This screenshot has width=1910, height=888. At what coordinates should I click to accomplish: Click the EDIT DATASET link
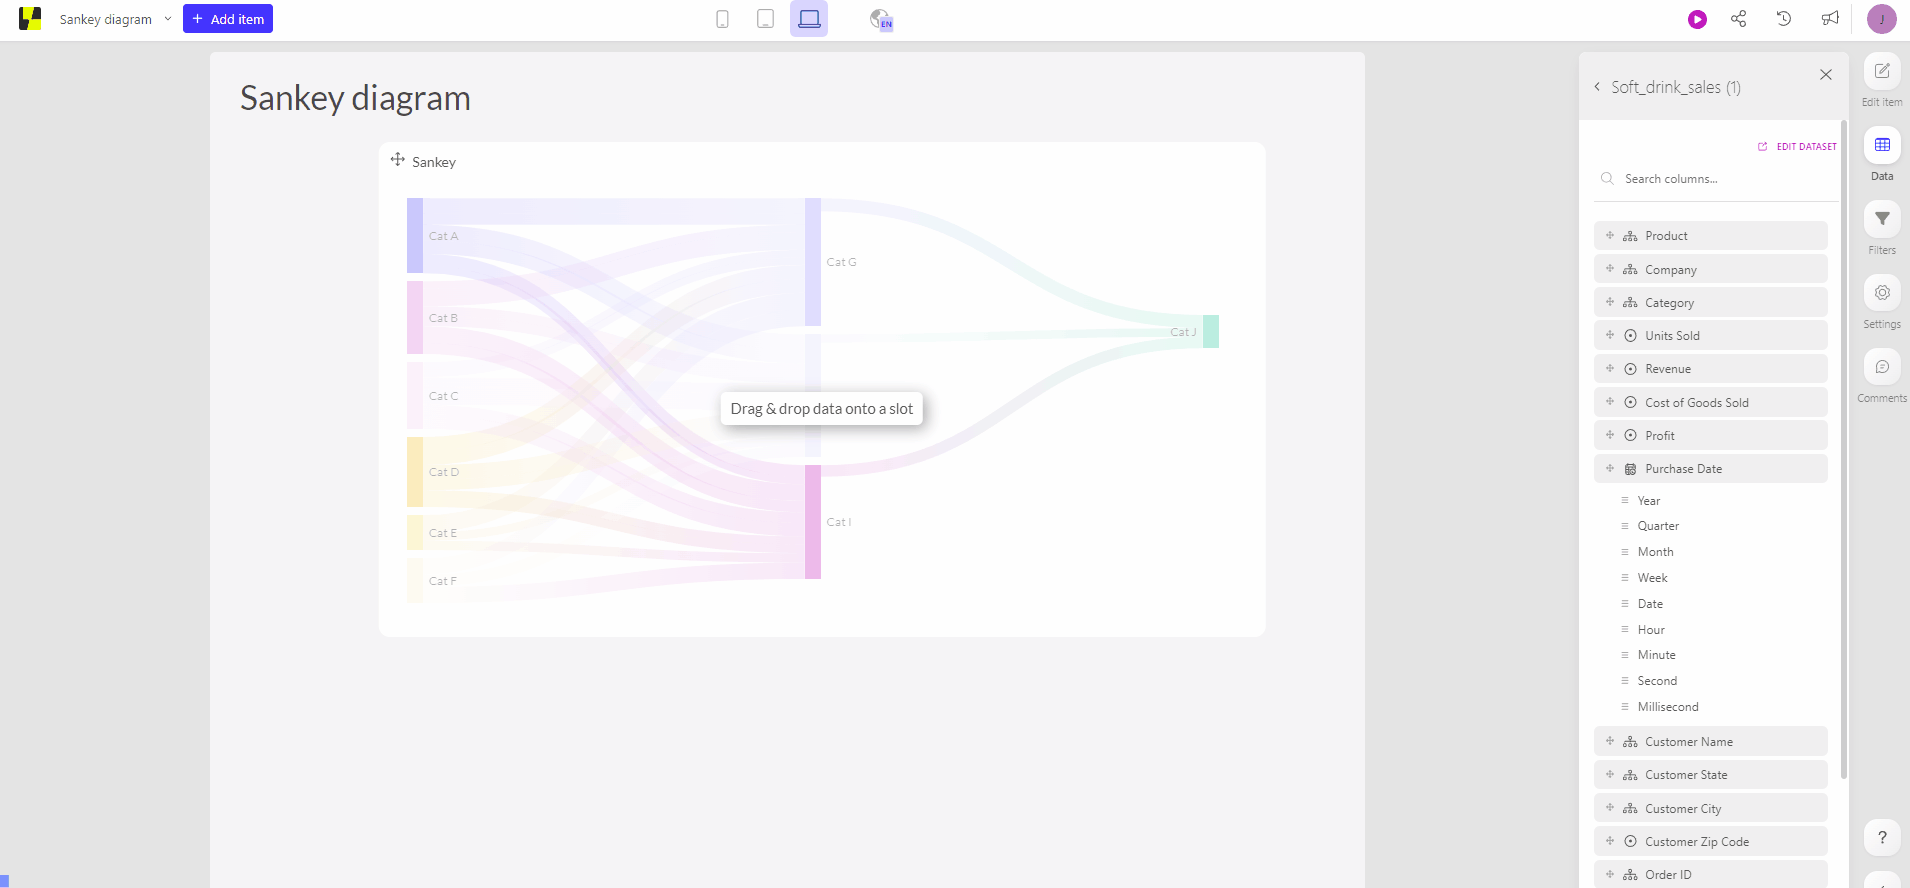coord(1798,147)
